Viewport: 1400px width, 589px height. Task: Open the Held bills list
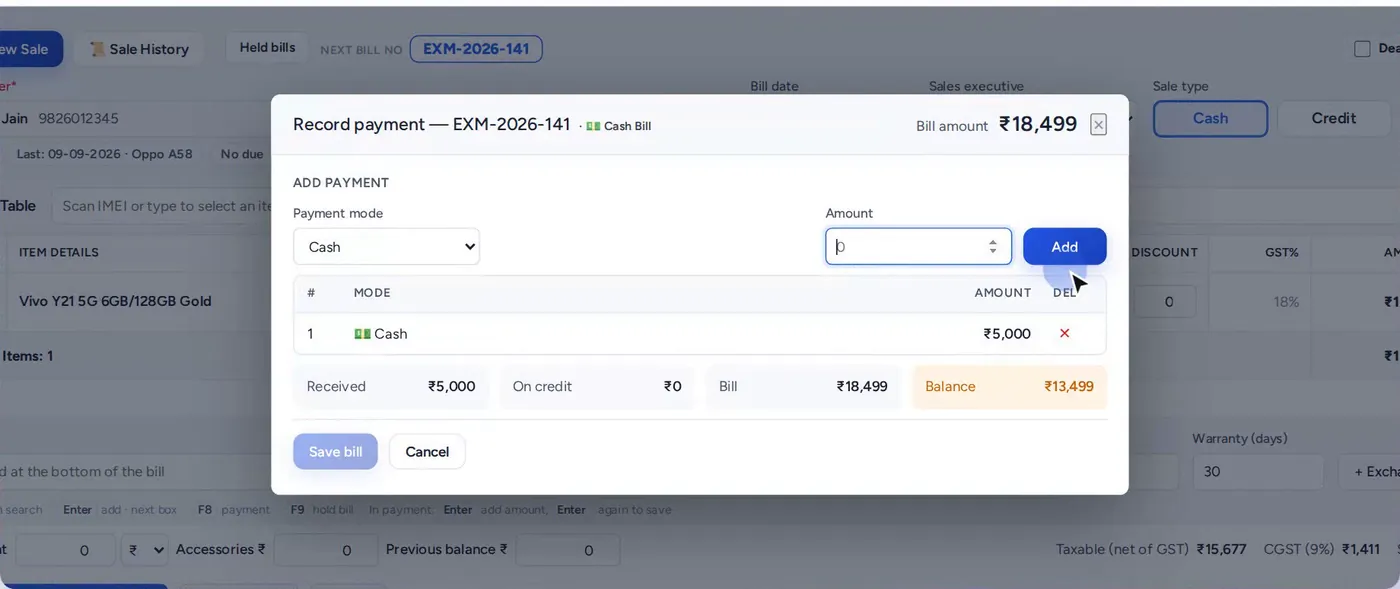click(x=268, y=48)
